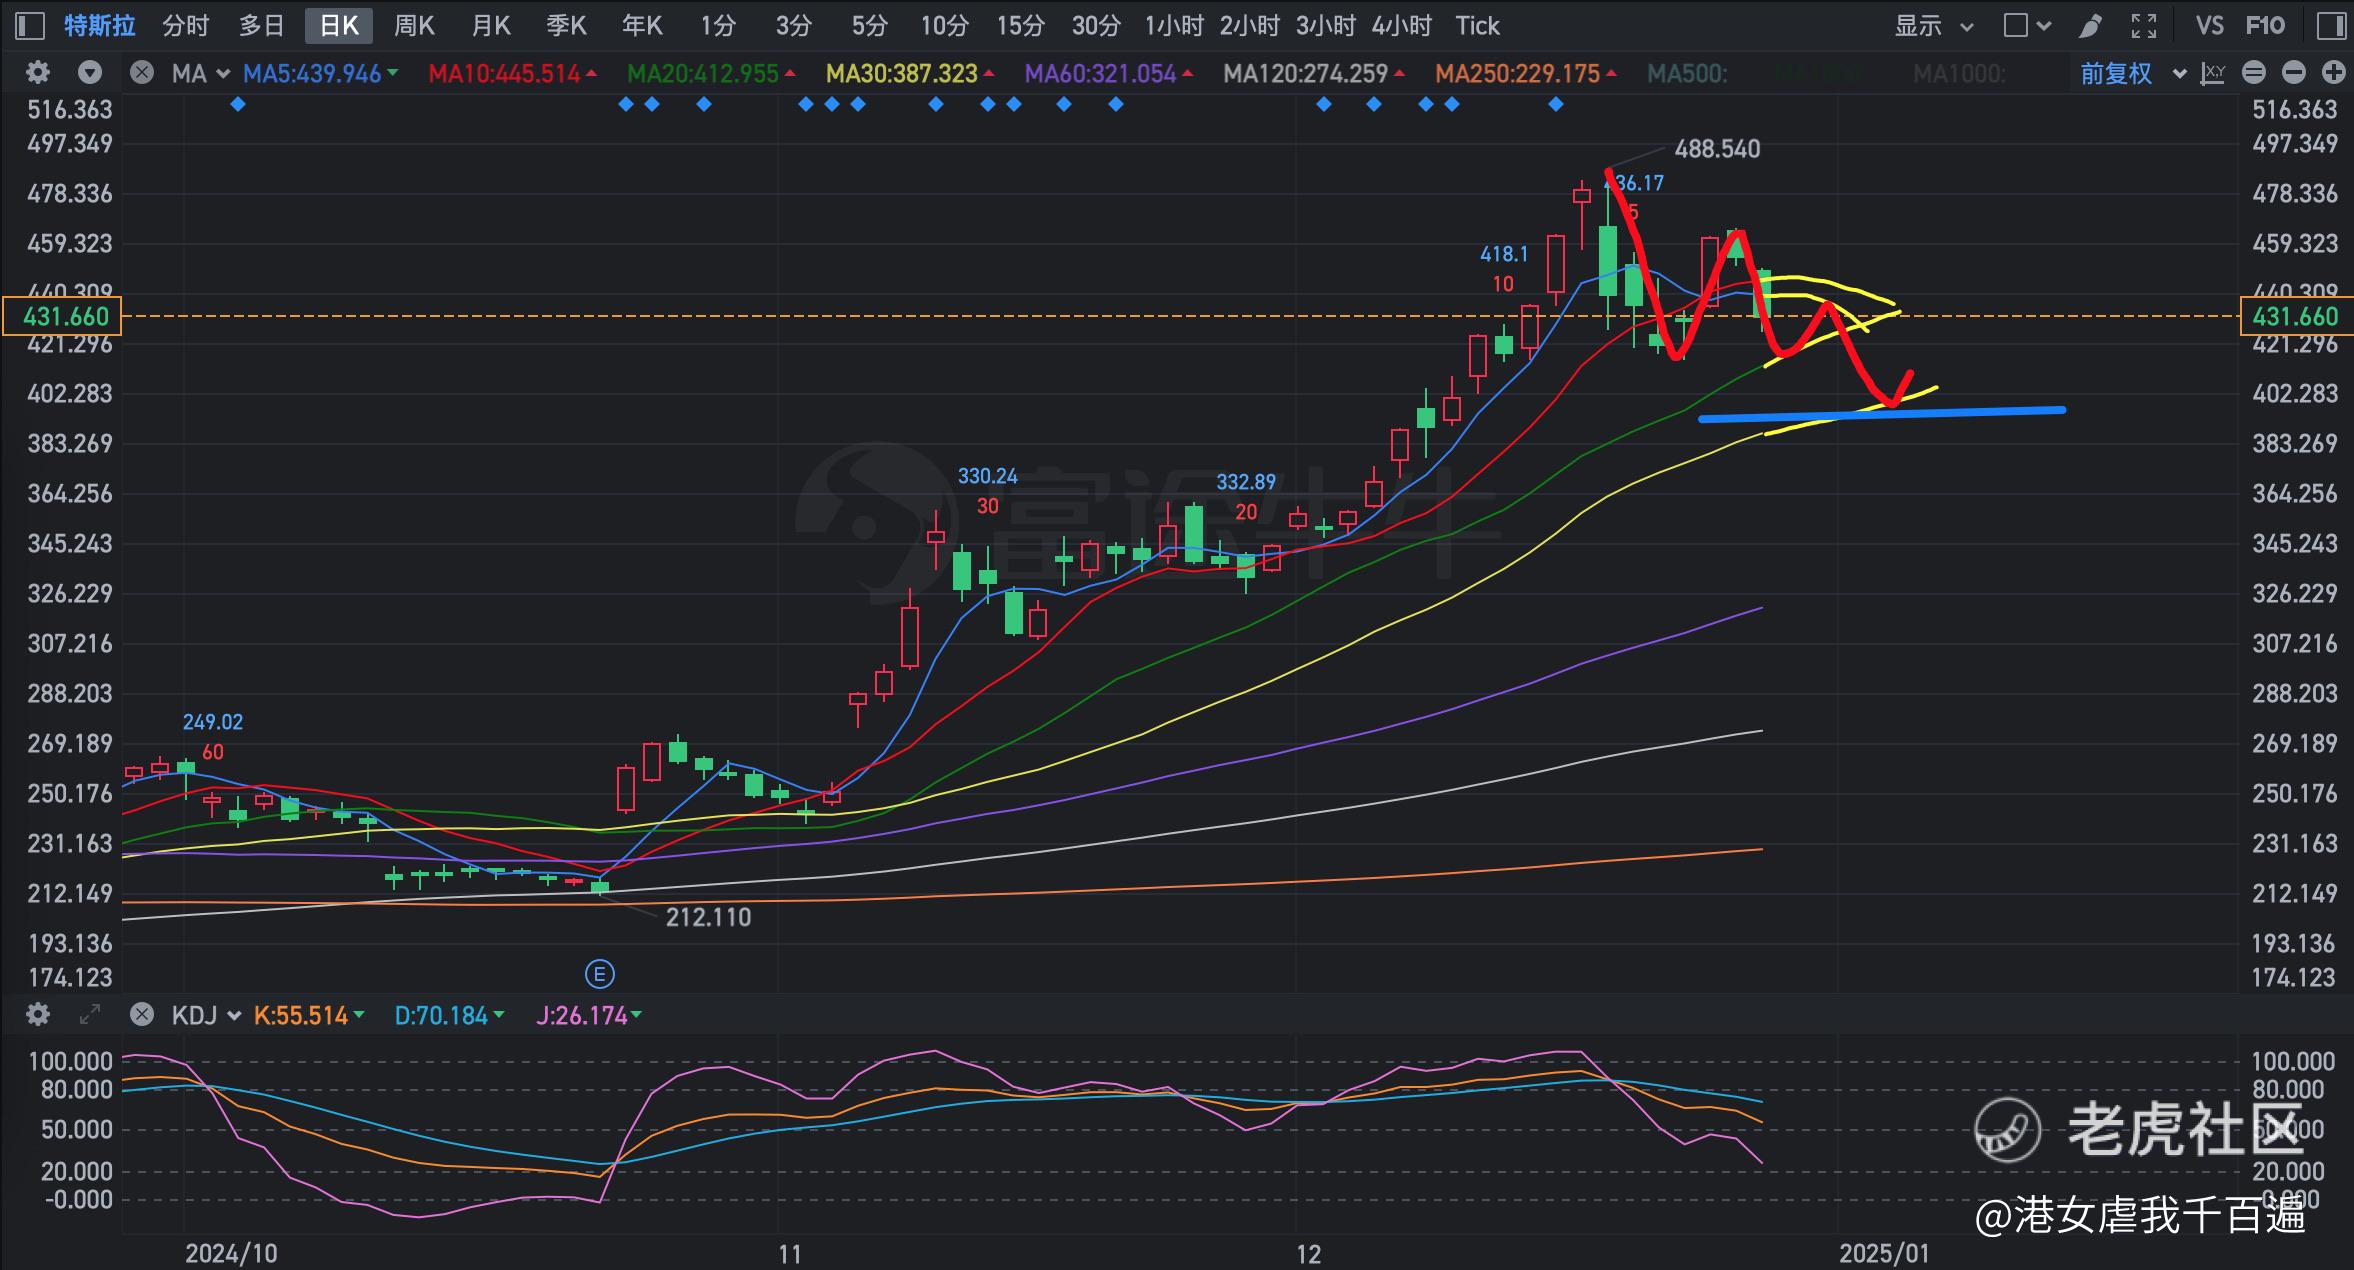The height and width of the screenshot is (1270, 2354).
Task: Click the round down-arrow indicator button
Action: pyautogui.click(x=90, y=73)
